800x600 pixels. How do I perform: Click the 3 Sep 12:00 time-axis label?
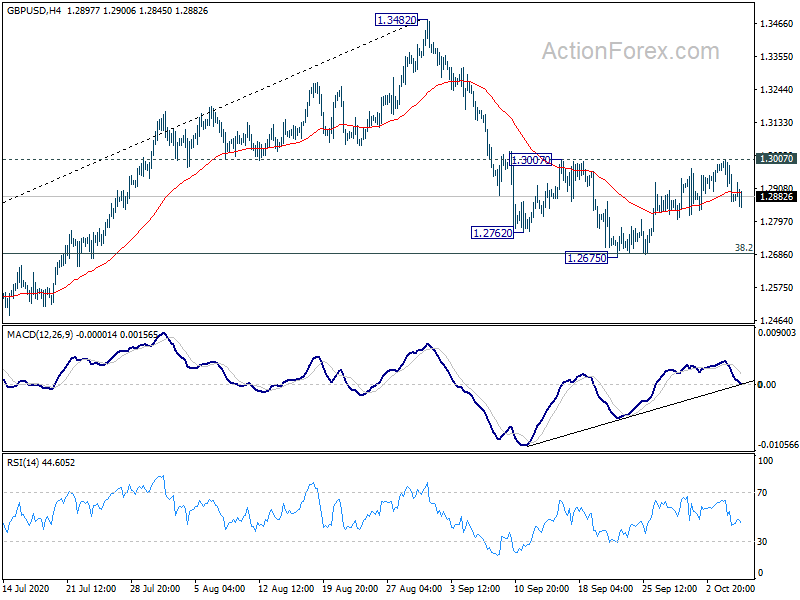click(476, 588)
